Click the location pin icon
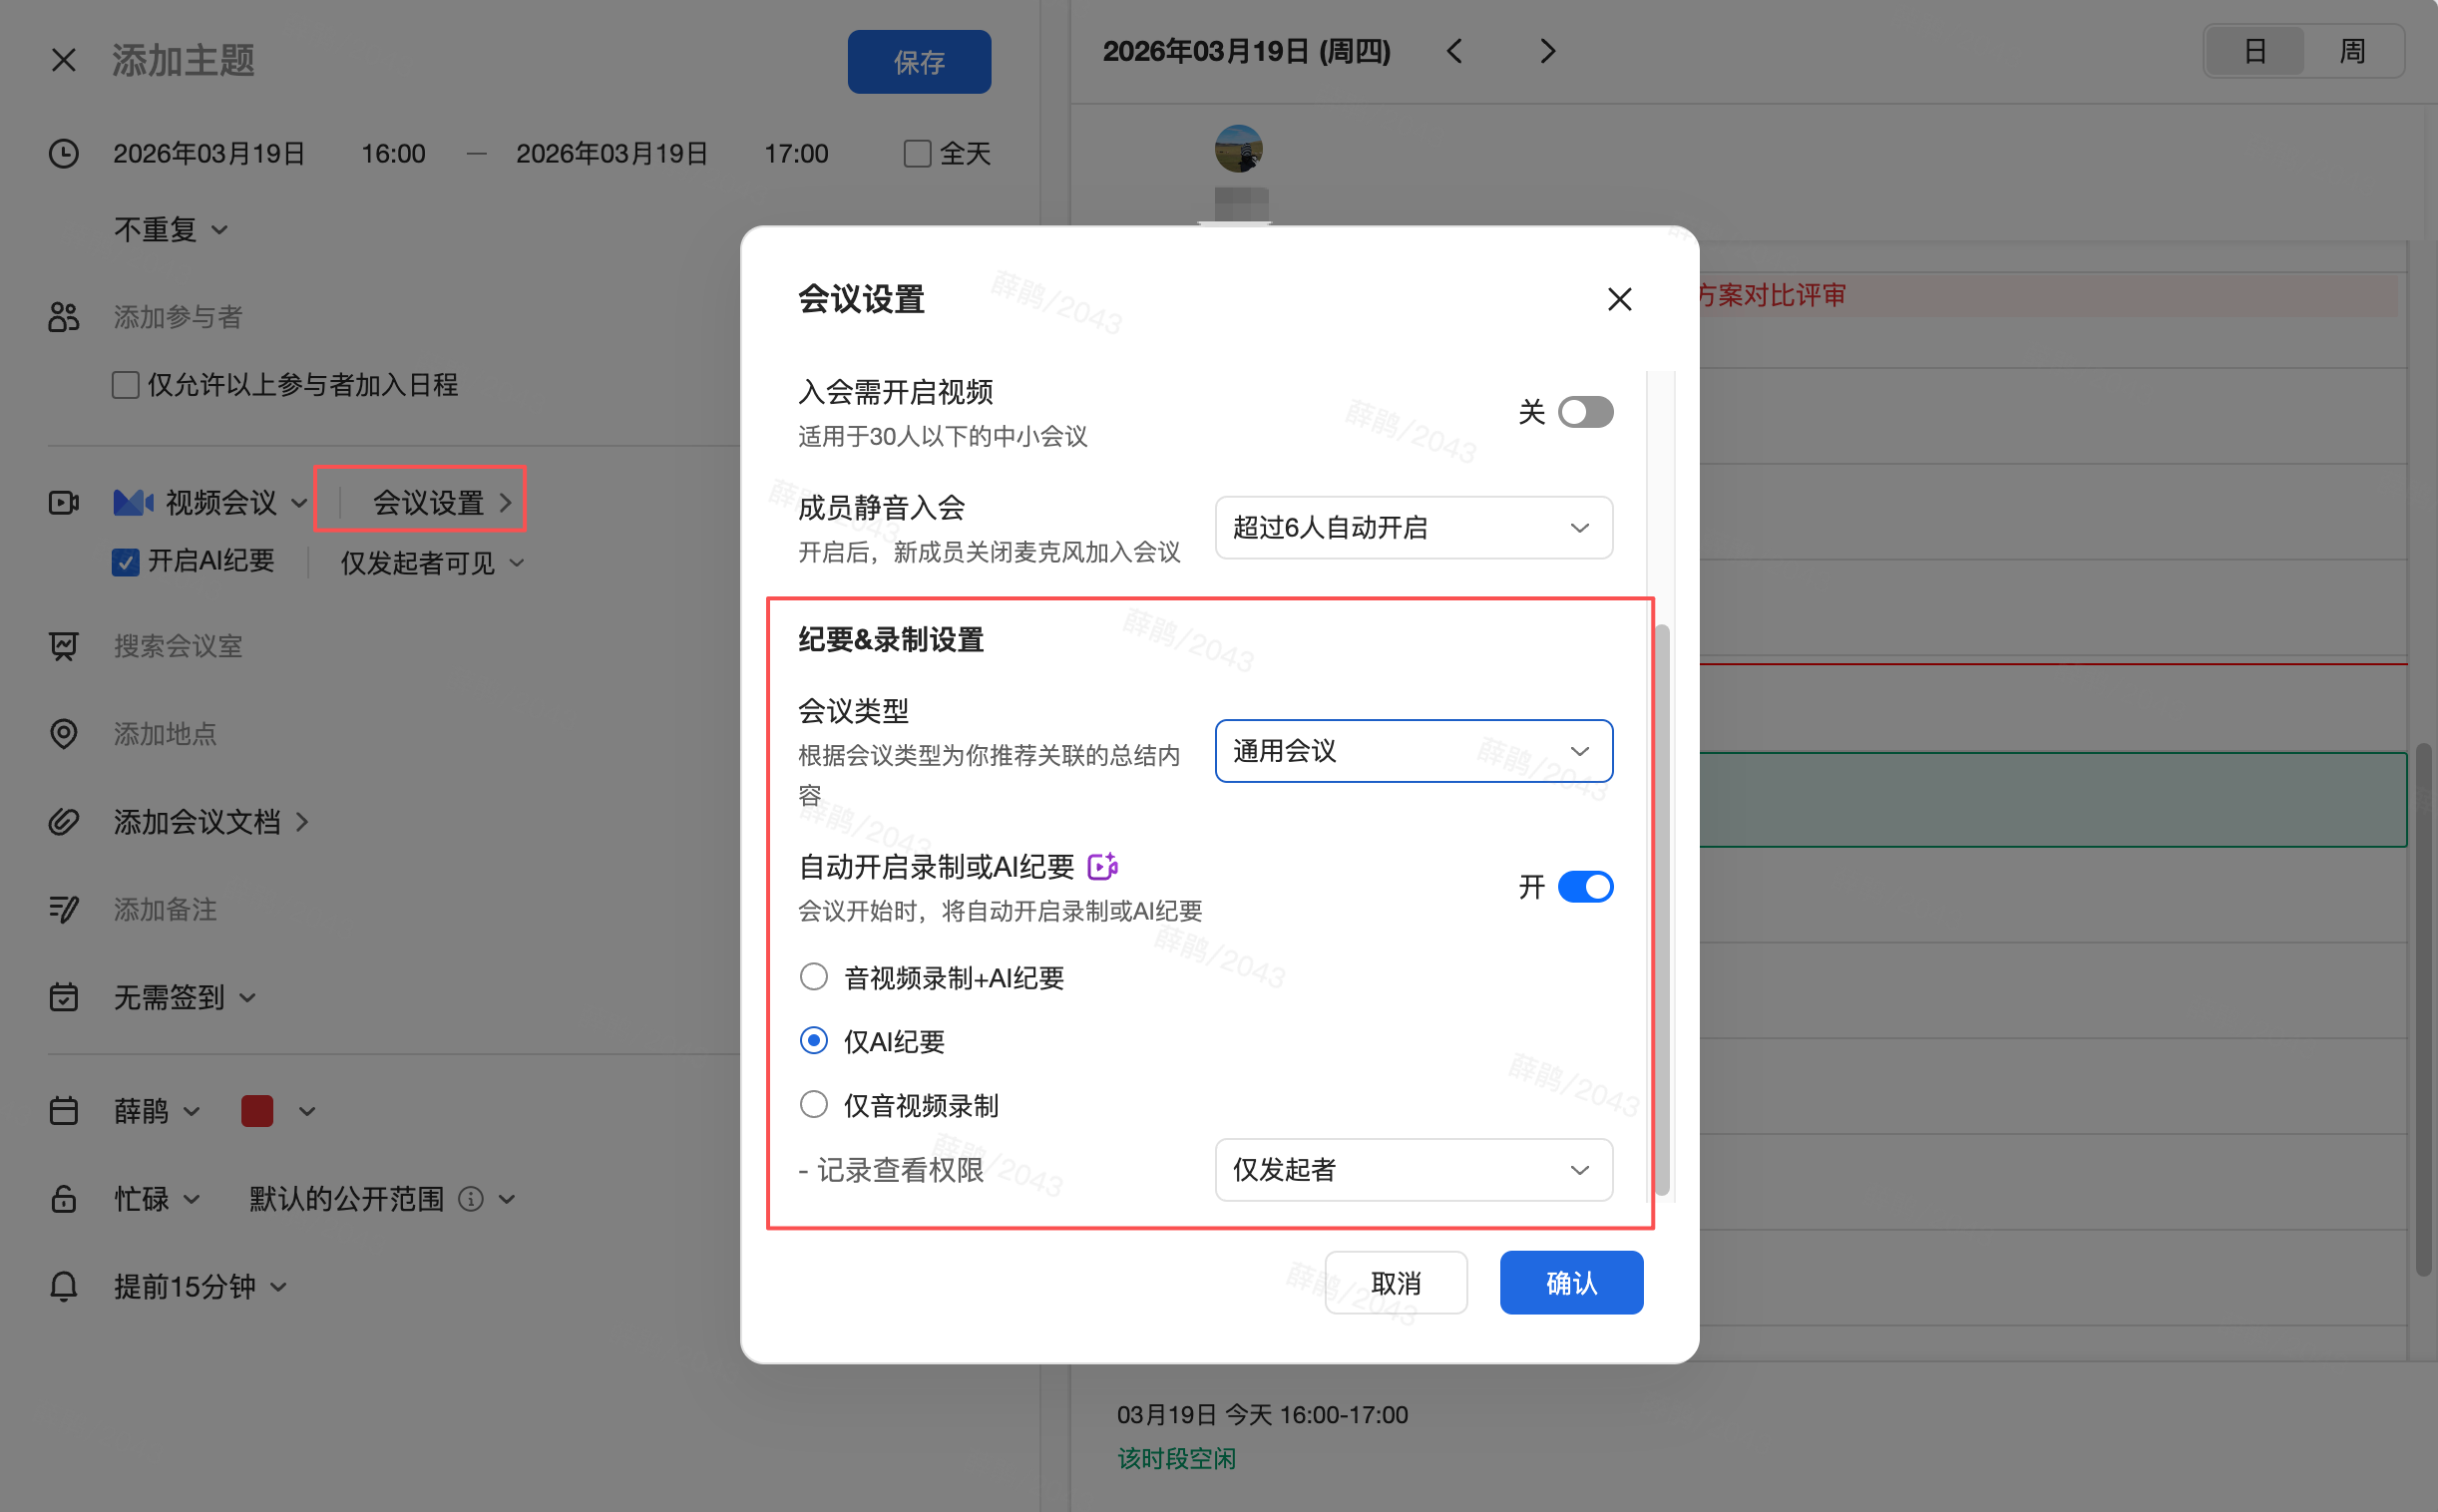 (63, 734)
